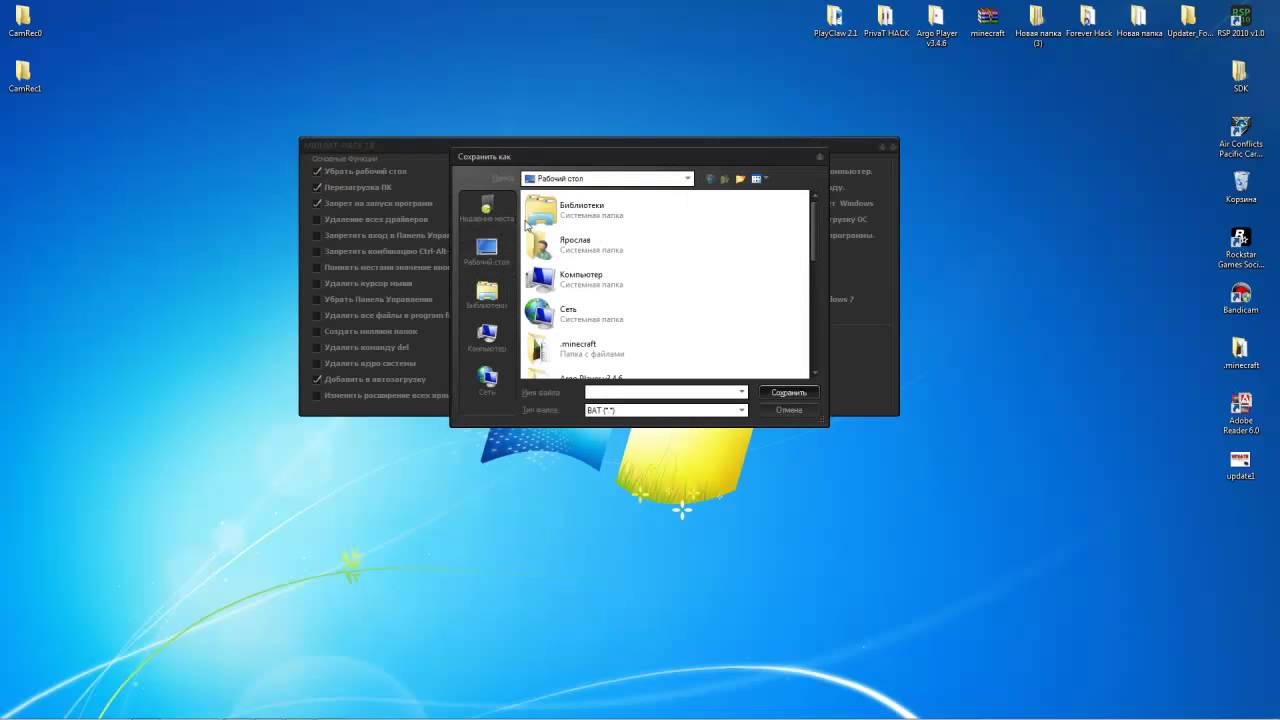Click Отмена button
The width and height of the screenshot is (1280, 720).
(x=789, y=410)
